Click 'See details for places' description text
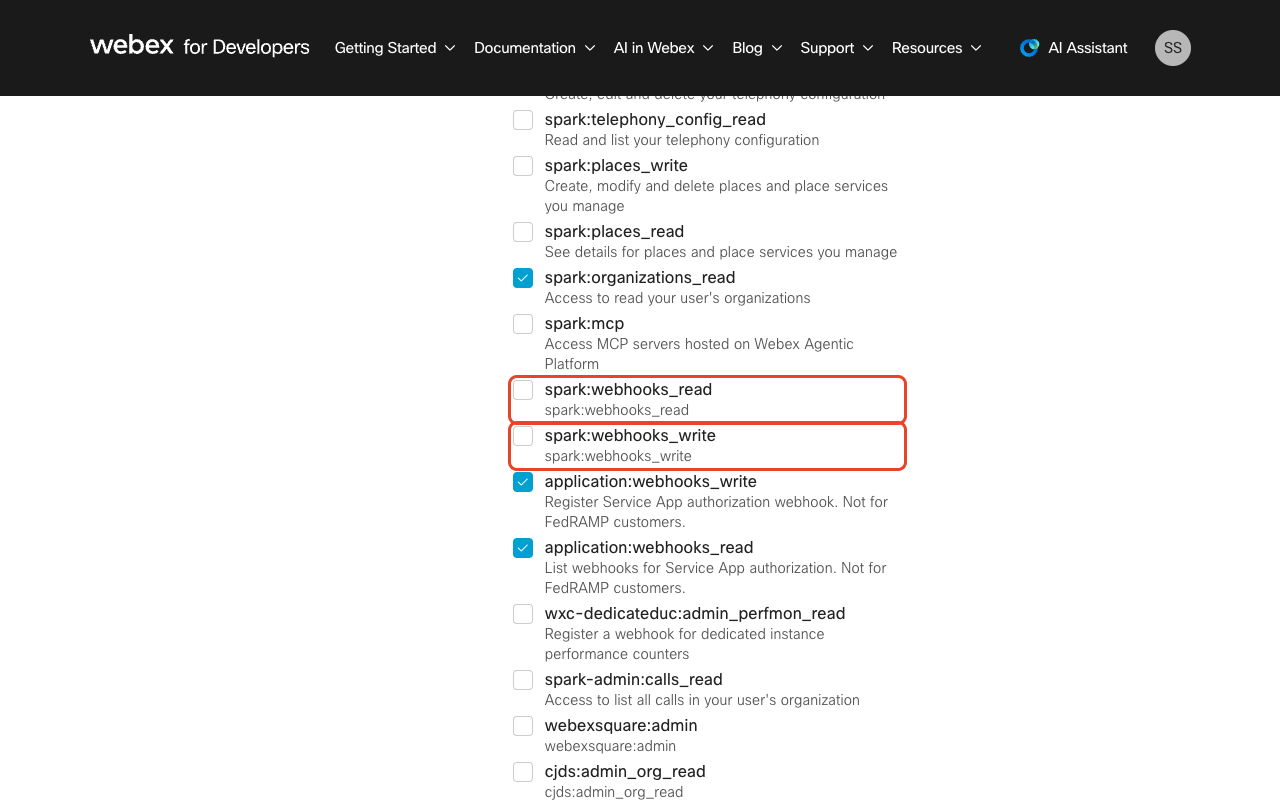This screenshot has width=1280, height=800. pos(721,252)
